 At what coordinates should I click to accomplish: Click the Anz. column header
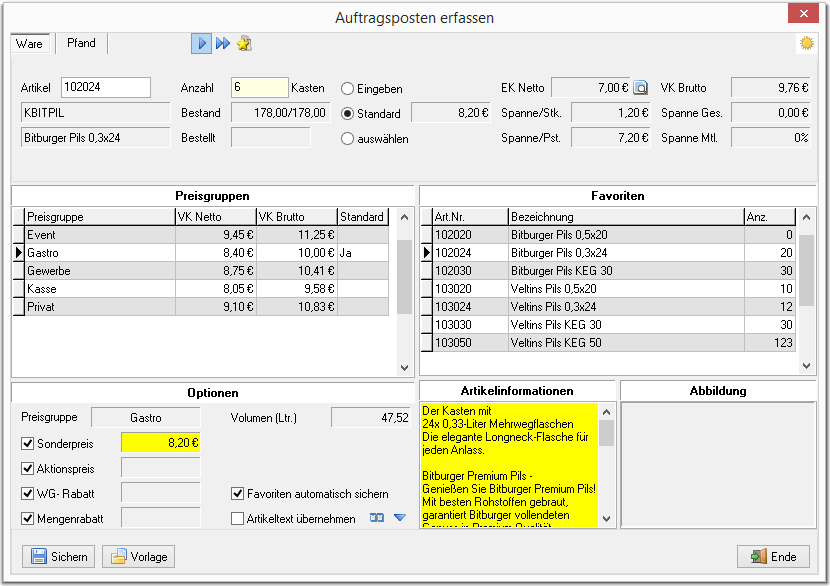click(770, 217)
